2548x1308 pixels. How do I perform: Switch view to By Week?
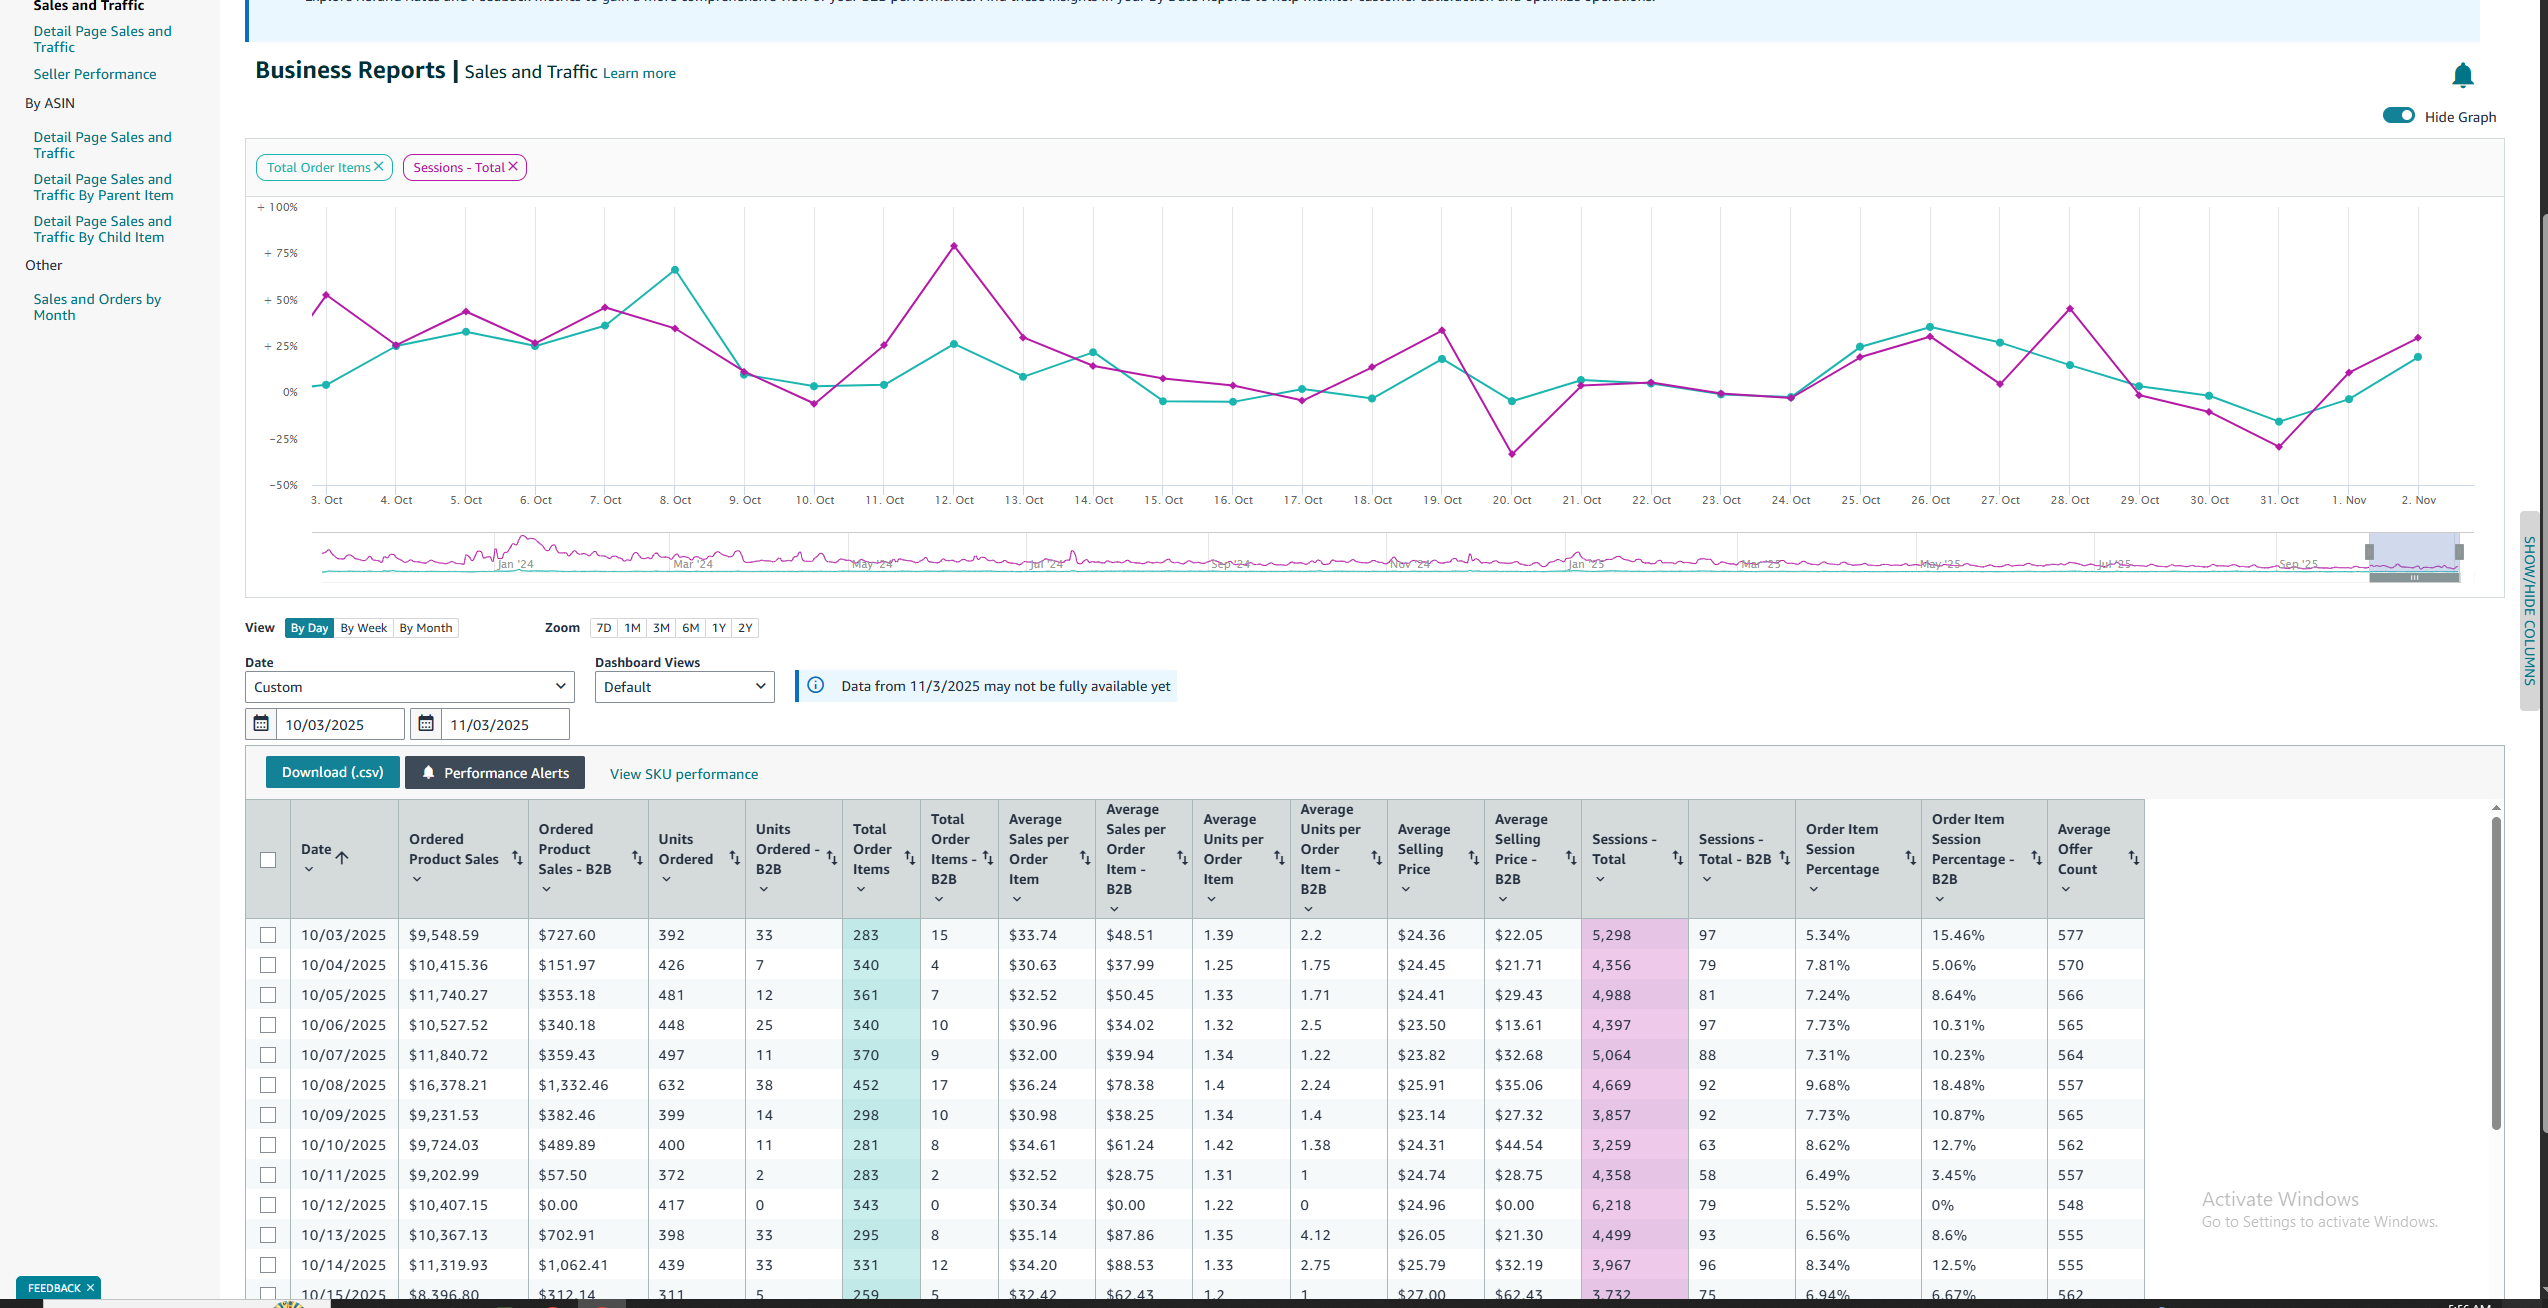363,627
